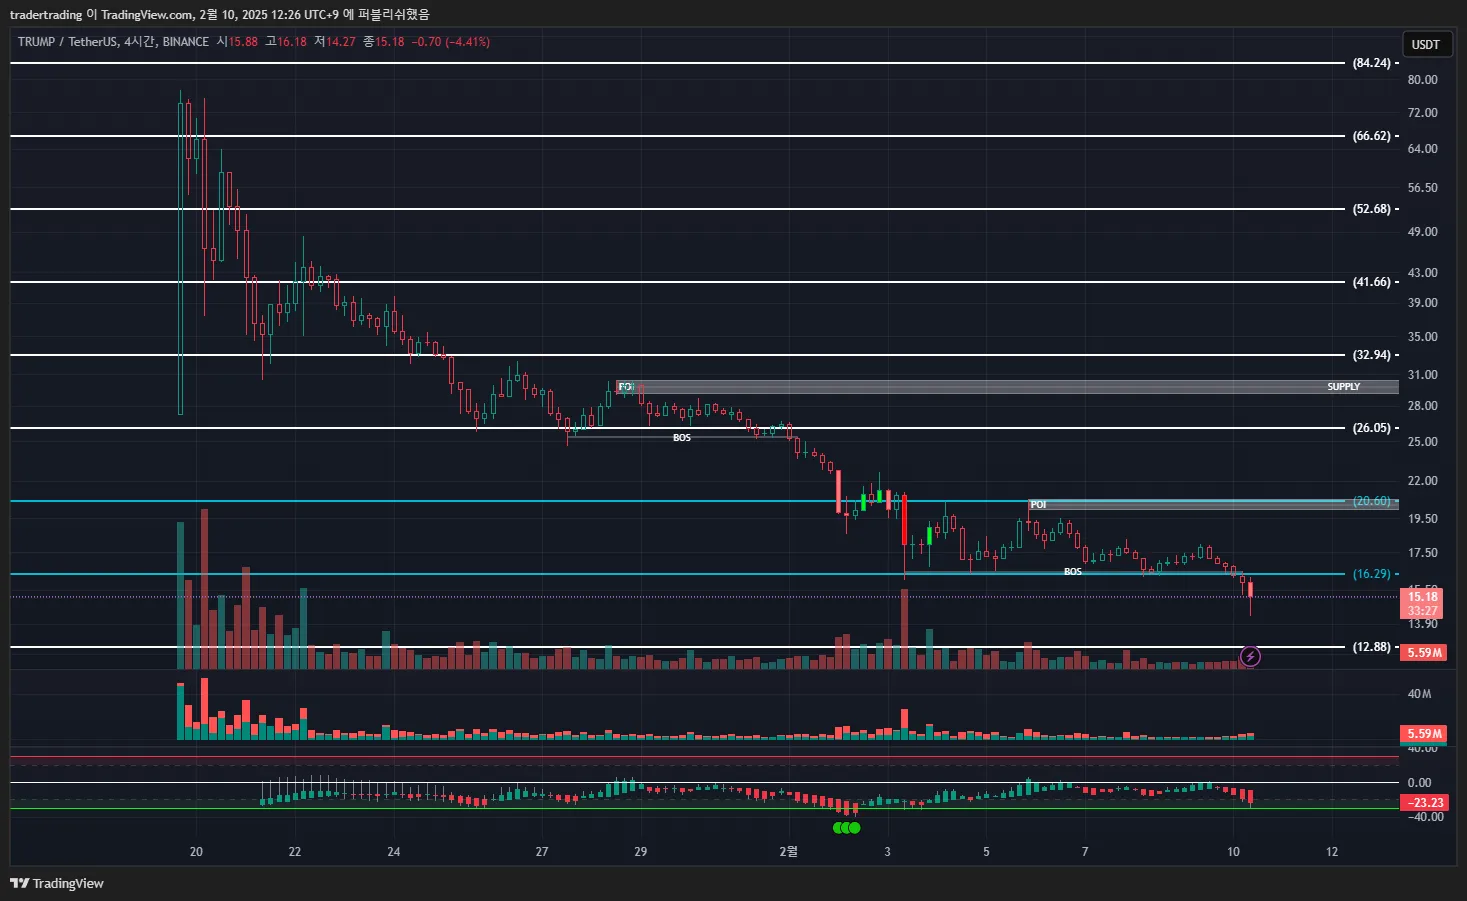This screenshot has height=901, width=1467.
Task: Click the 22.00 price axis label
Action: point(1422,481)
